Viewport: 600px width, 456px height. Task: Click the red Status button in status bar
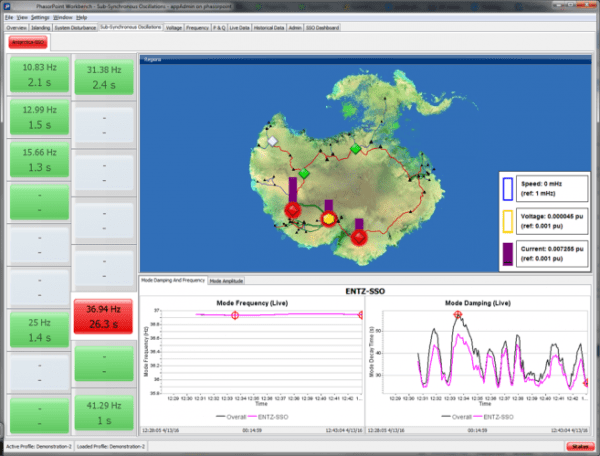[580, 446]
